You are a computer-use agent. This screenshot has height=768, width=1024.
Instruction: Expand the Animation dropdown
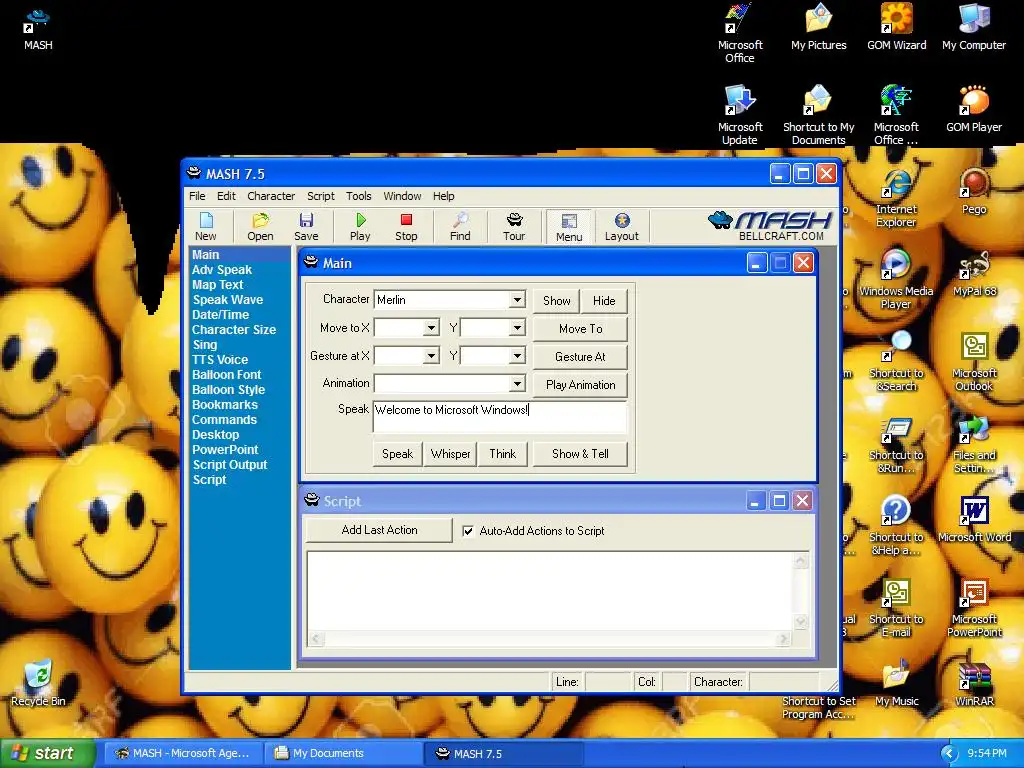tap(517, 383)
